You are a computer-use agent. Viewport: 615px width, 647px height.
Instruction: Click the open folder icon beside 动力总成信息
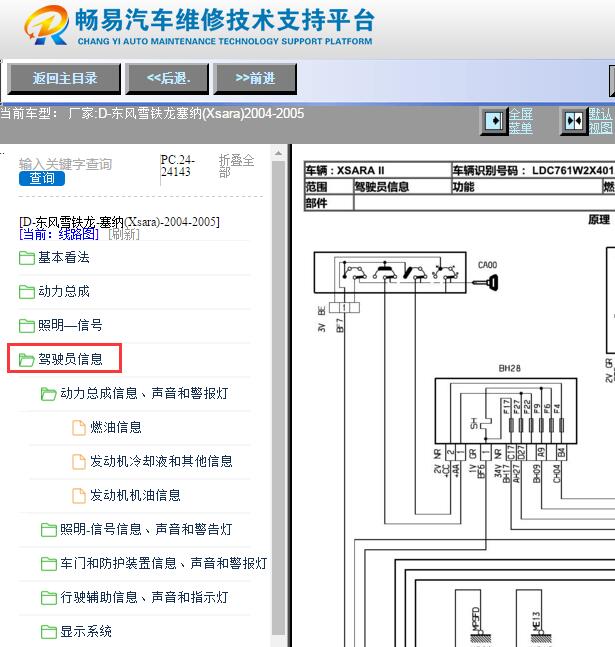pos(49,394)
